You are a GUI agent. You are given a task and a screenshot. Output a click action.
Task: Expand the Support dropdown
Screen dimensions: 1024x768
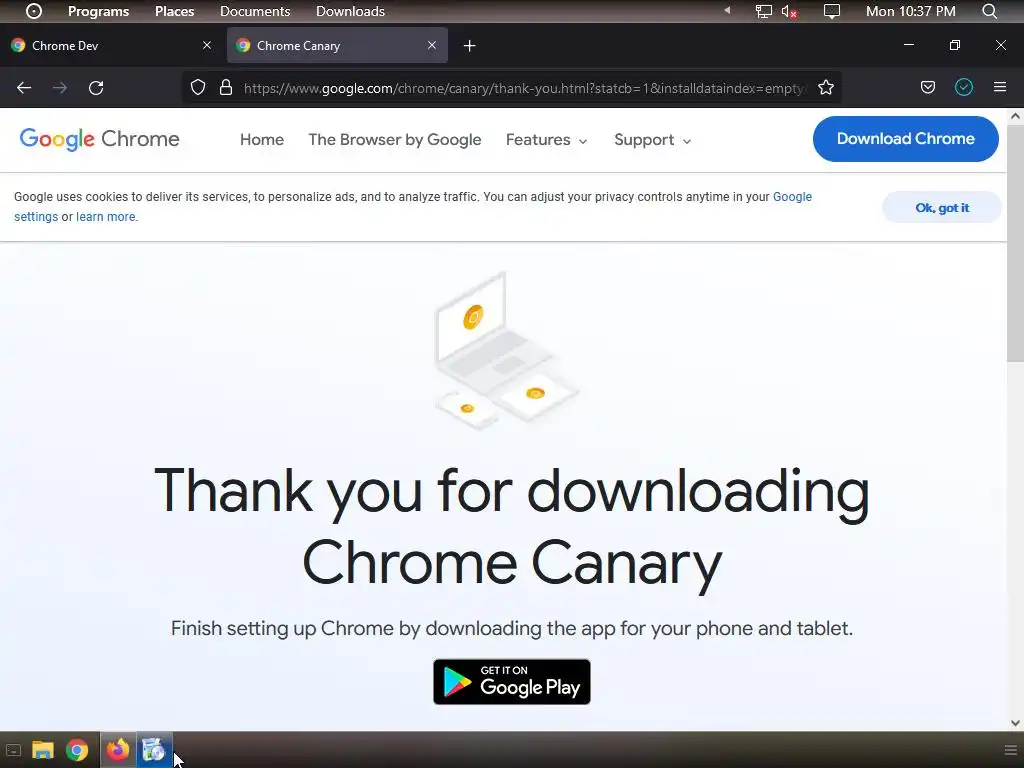[652, 140]
